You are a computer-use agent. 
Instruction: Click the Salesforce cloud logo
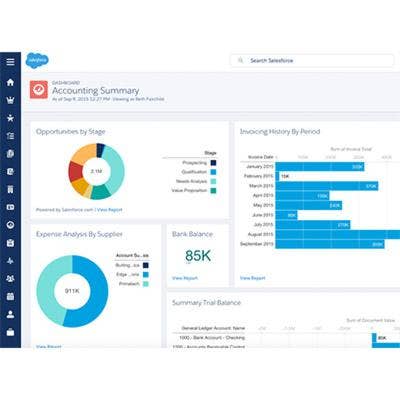(37, 60)
